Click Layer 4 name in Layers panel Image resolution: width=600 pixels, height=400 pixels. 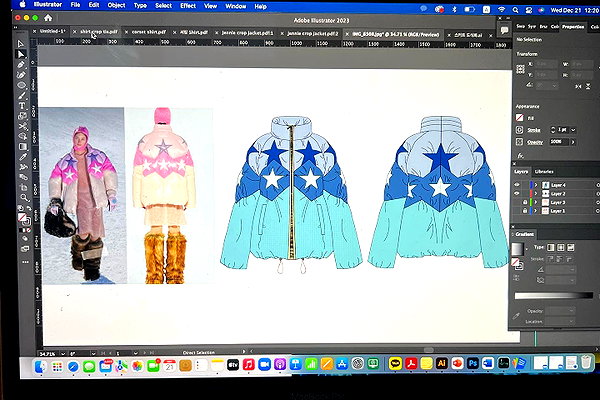[x=558, y=185]
